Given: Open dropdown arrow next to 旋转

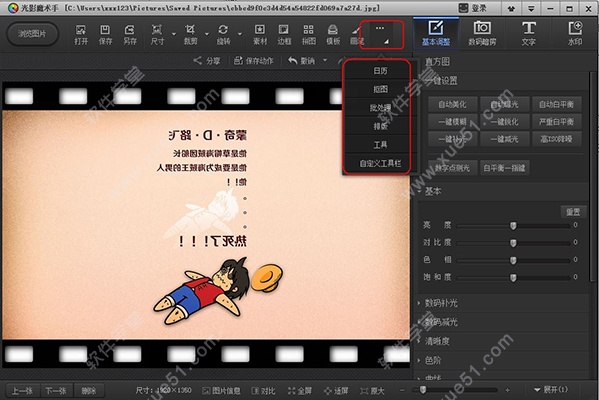Looking at the screenshot, I should pyautogui.click(x=240, y=34).
